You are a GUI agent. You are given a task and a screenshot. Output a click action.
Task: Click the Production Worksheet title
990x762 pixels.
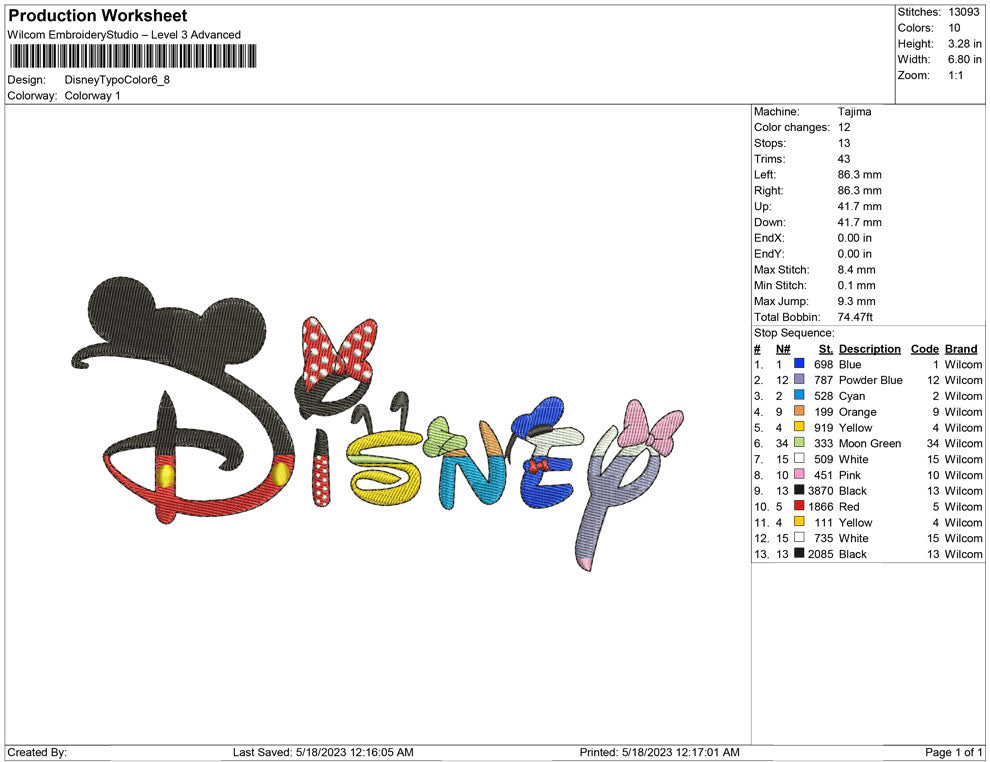point(98,15)
